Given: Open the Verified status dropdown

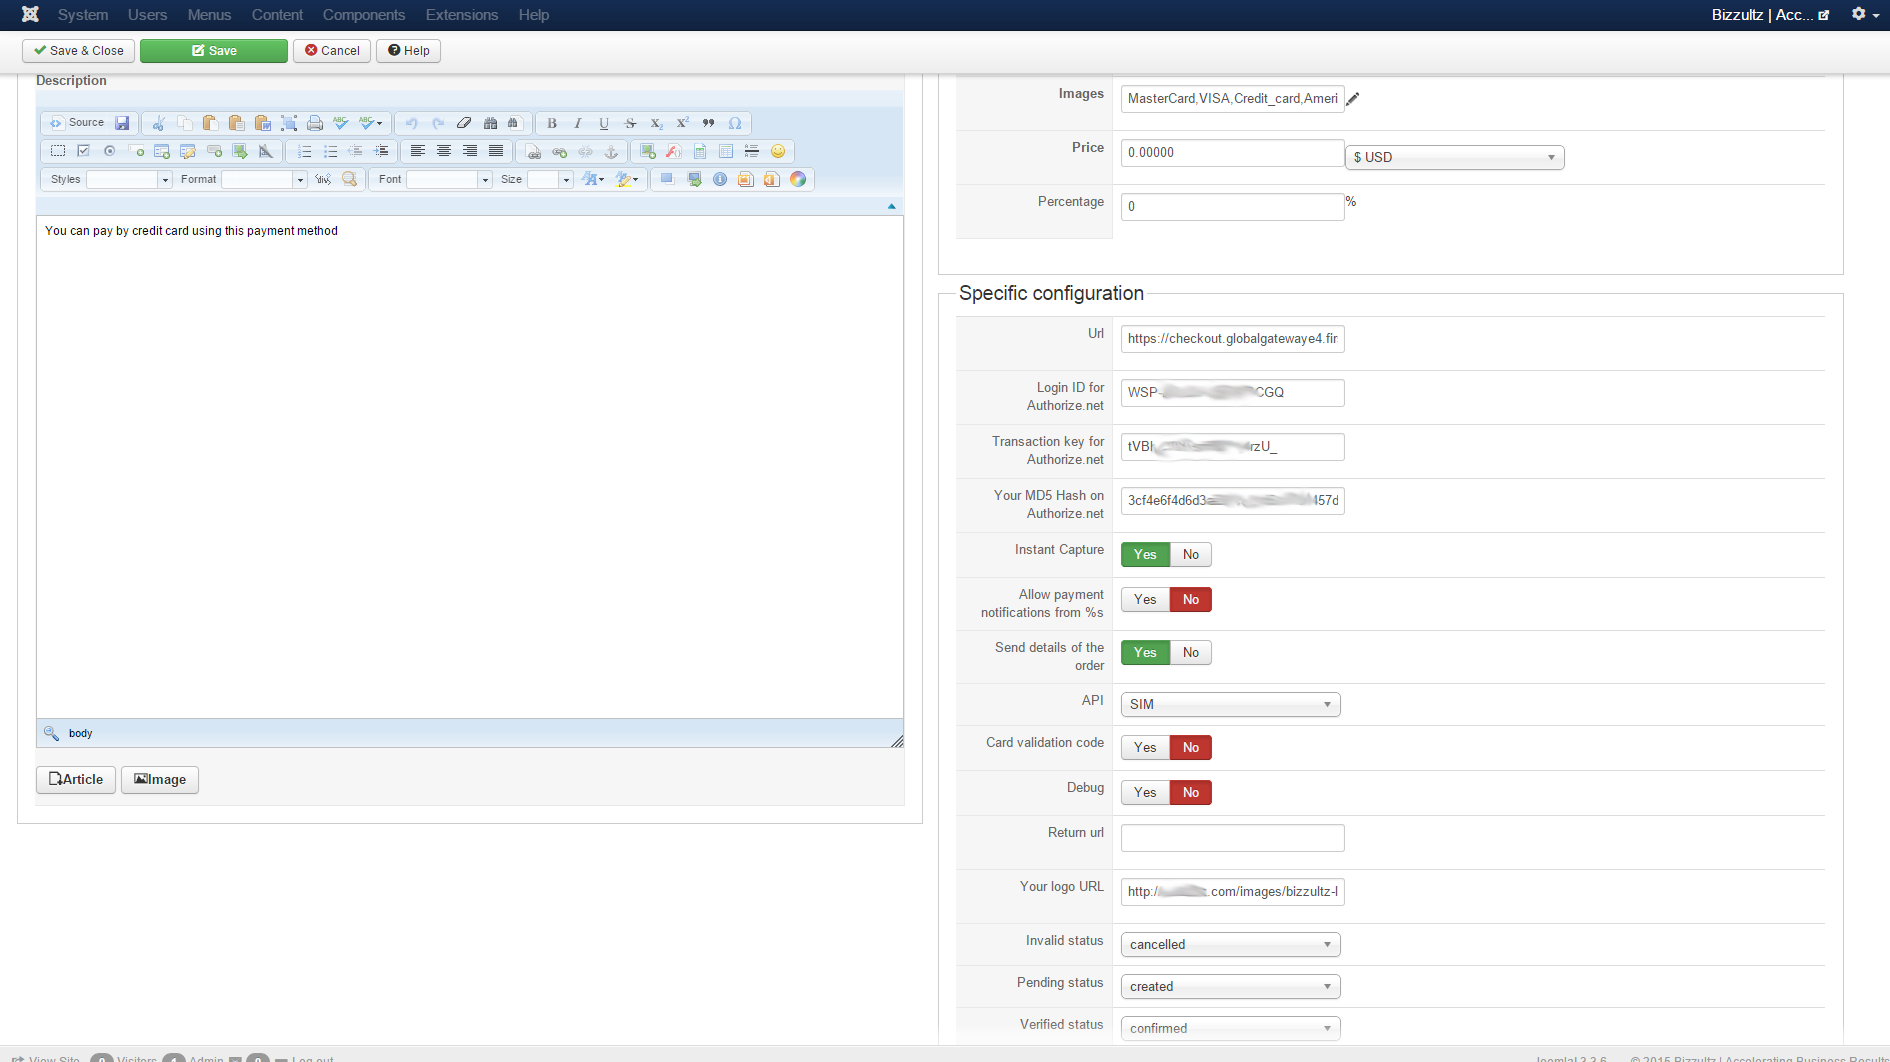Looking at the screenshot, I should coord(1231,1029).
